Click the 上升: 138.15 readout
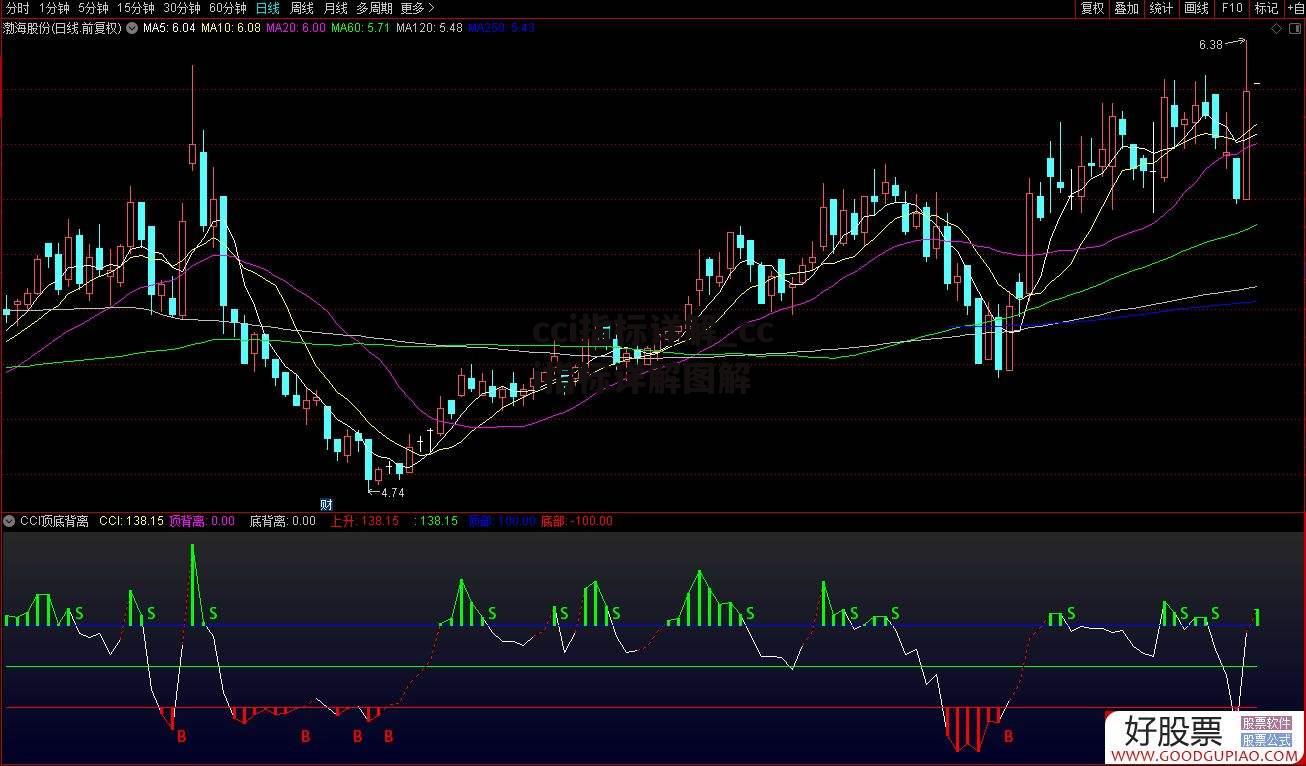The height and width of the screenshot is (766, 1306). click(x=365, y=521)
